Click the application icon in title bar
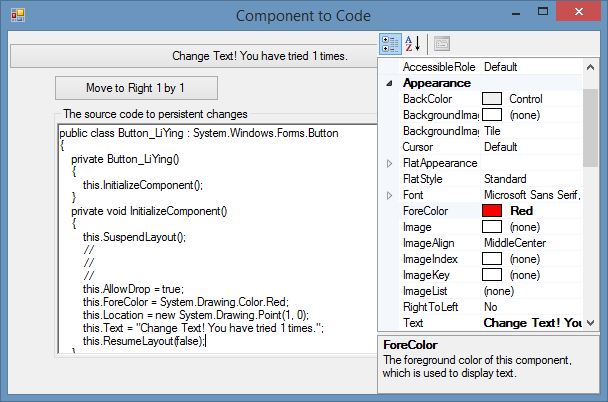Viewport: 608px width, 402px height. coord(18,16)
